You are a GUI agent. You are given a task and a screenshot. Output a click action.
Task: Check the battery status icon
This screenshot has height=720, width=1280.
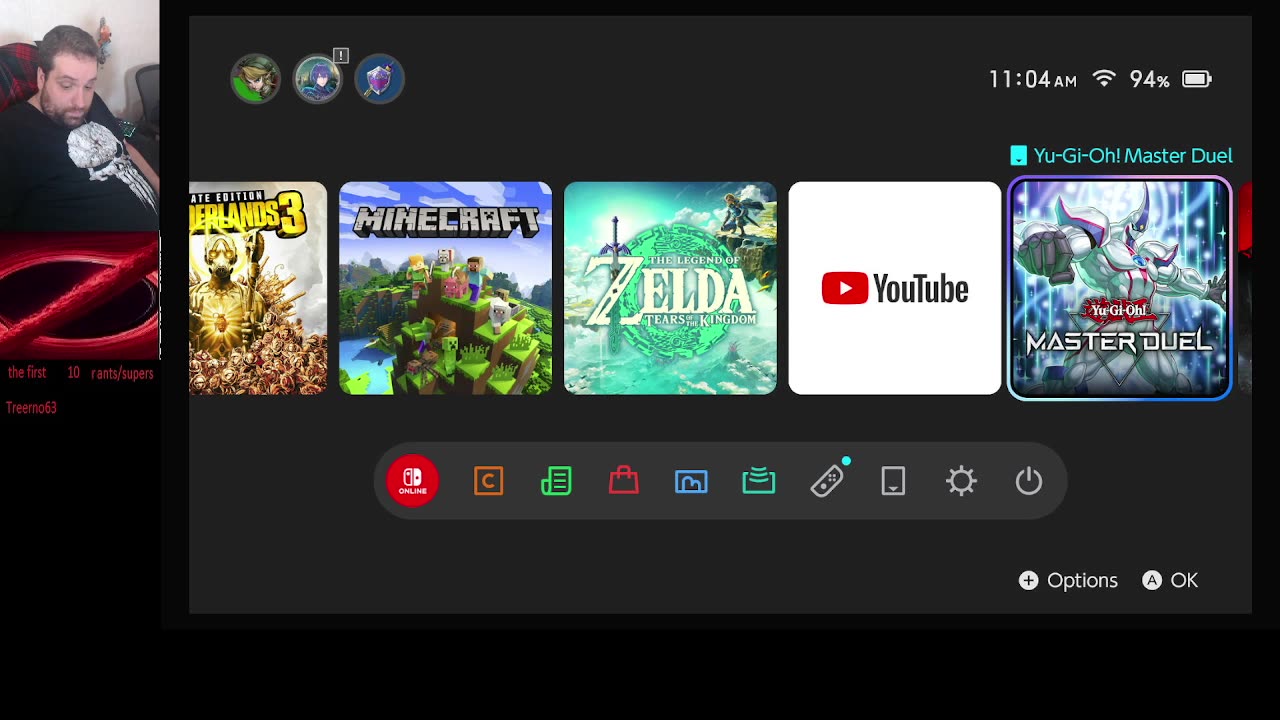(1197, 79)
